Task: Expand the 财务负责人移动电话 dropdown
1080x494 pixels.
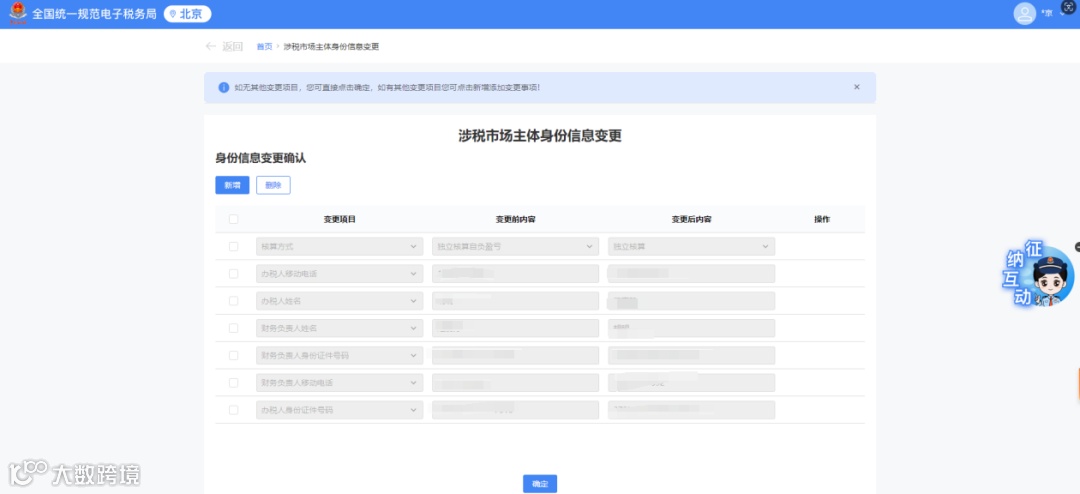Action: pos(339,382)
